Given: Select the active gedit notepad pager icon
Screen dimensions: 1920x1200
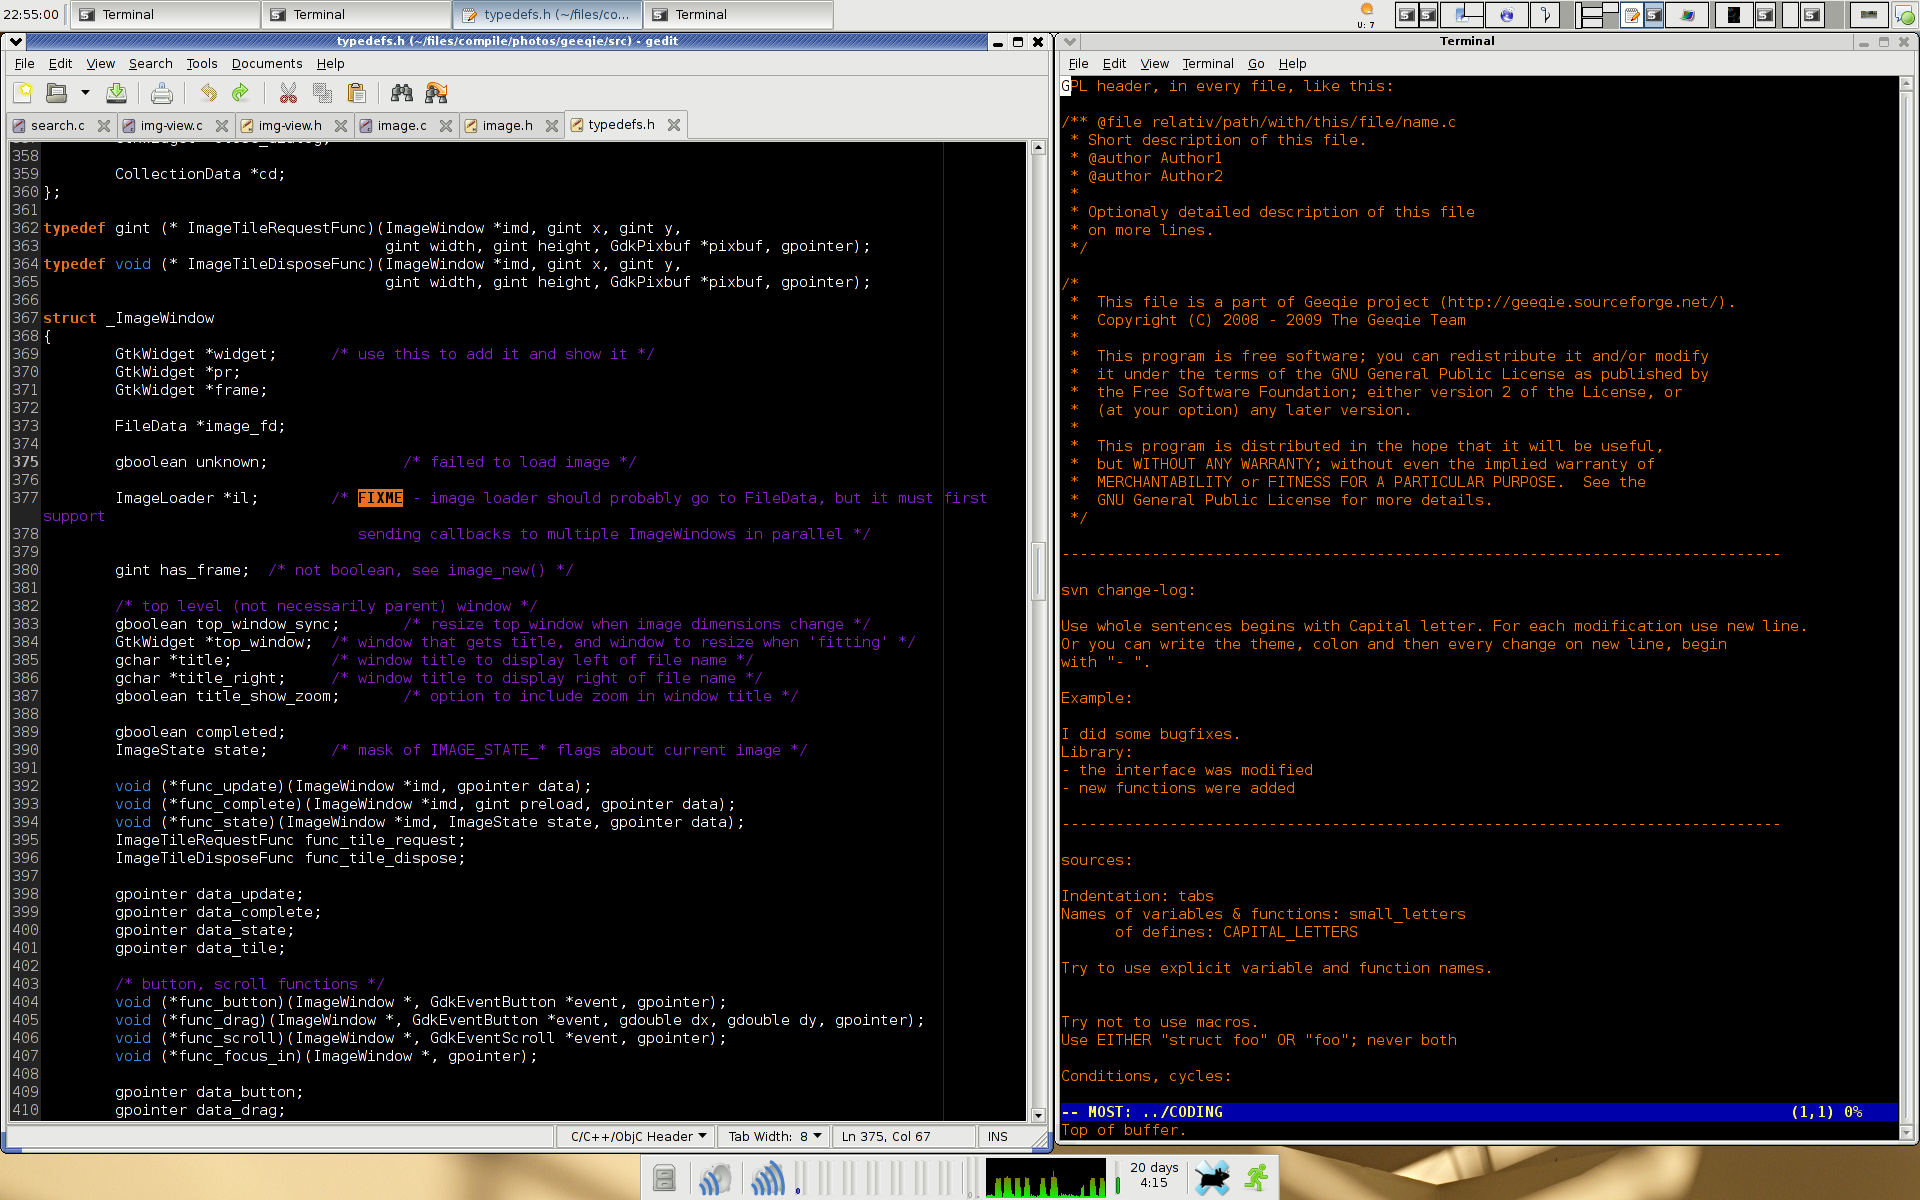Looking at the screenshot, I should tap(1632, 14).
